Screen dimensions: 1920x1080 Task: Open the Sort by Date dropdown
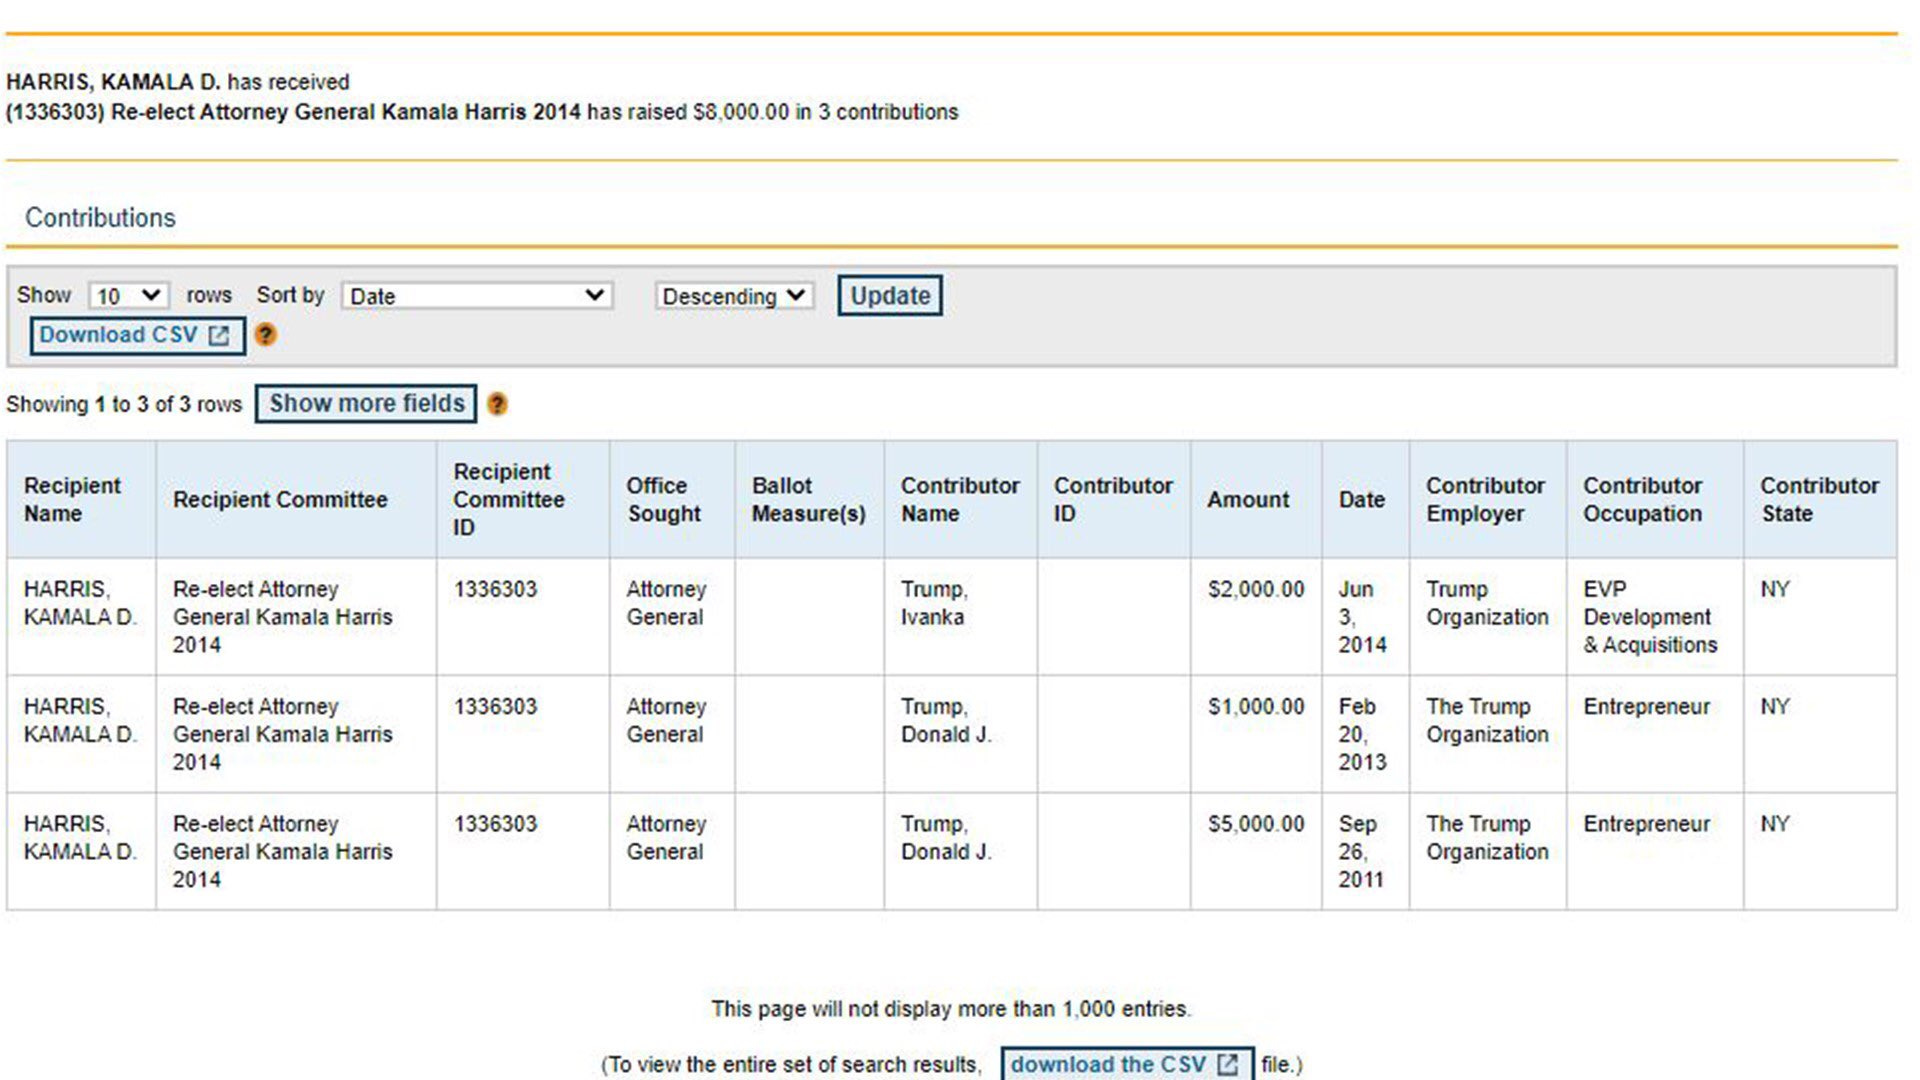coord(477,296)
